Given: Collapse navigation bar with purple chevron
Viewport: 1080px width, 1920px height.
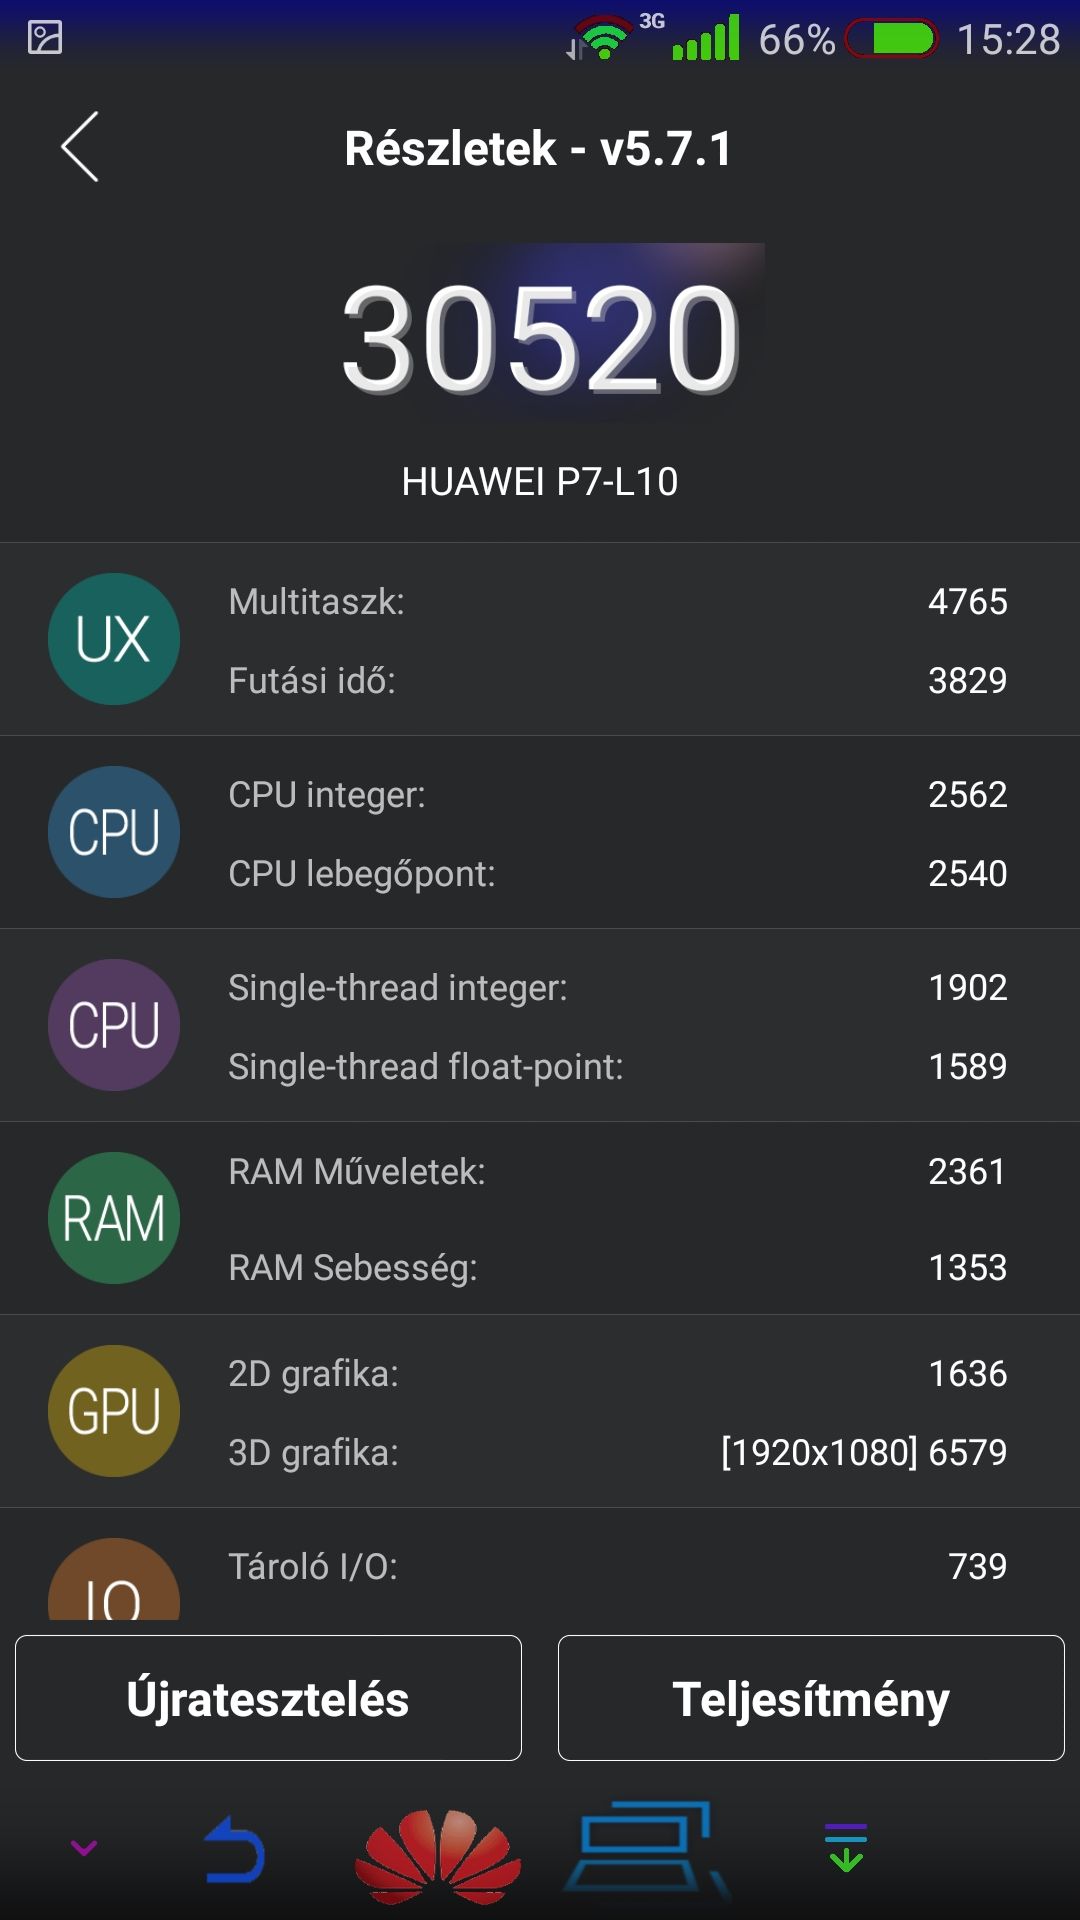Looking at the screenshot, I should pos(84,1848).
